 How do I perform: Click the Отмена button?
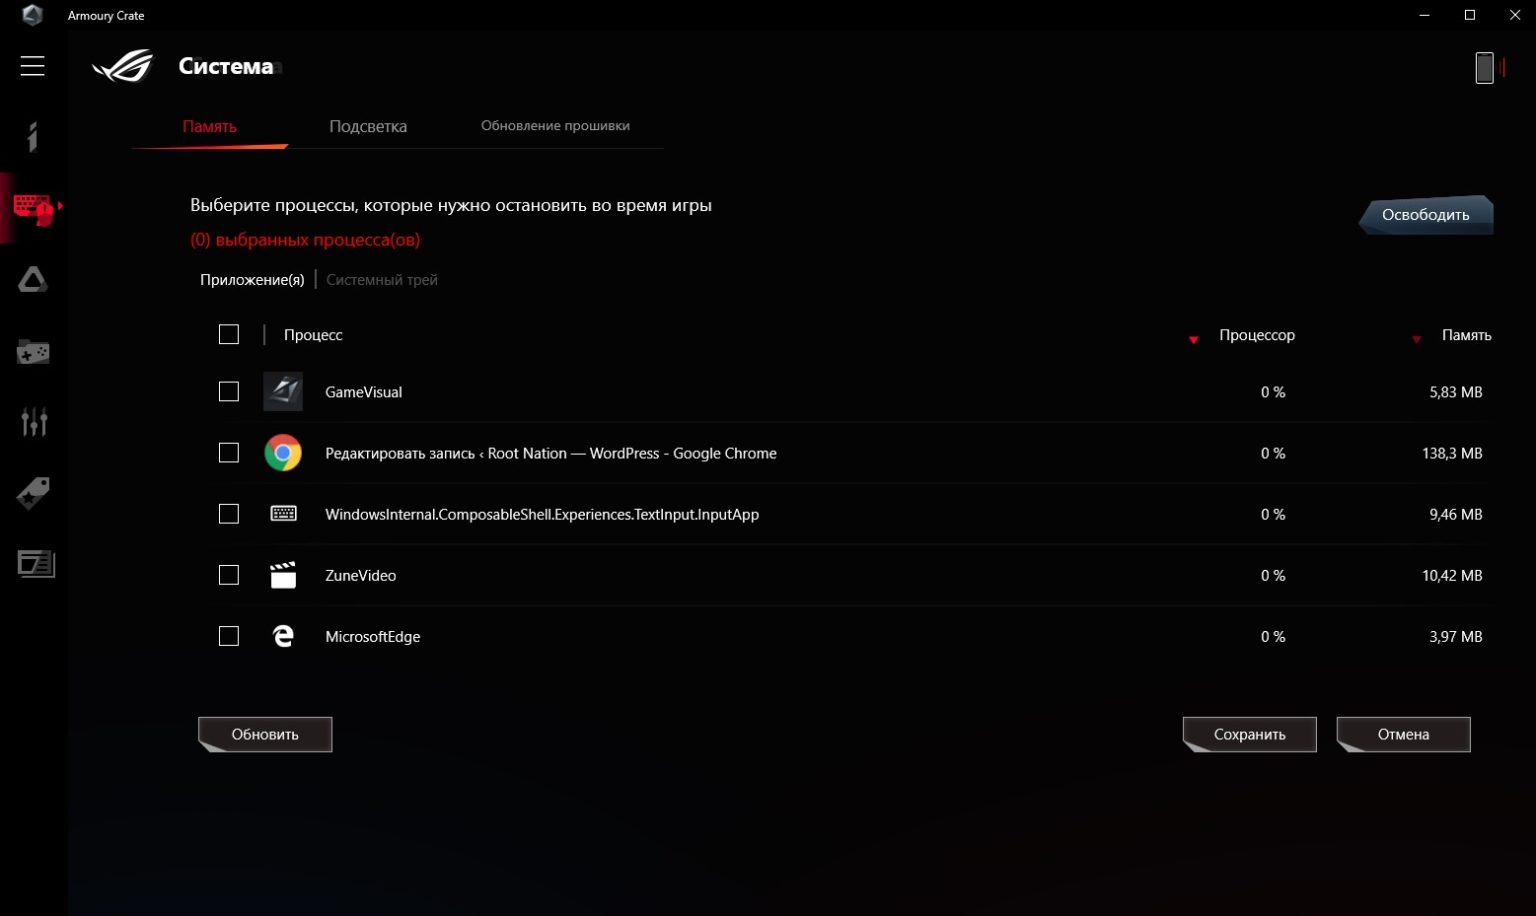(x=1404, y=734)
